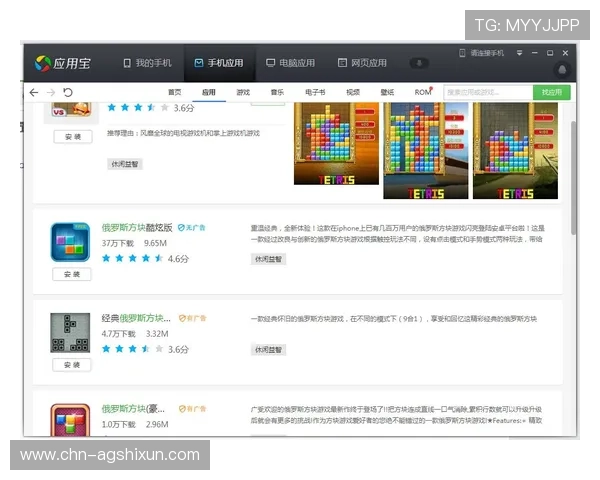This screenshot has height=480, width=600.
Task: Click 休闲益智 tag under first app
Action: coord(124,164)
